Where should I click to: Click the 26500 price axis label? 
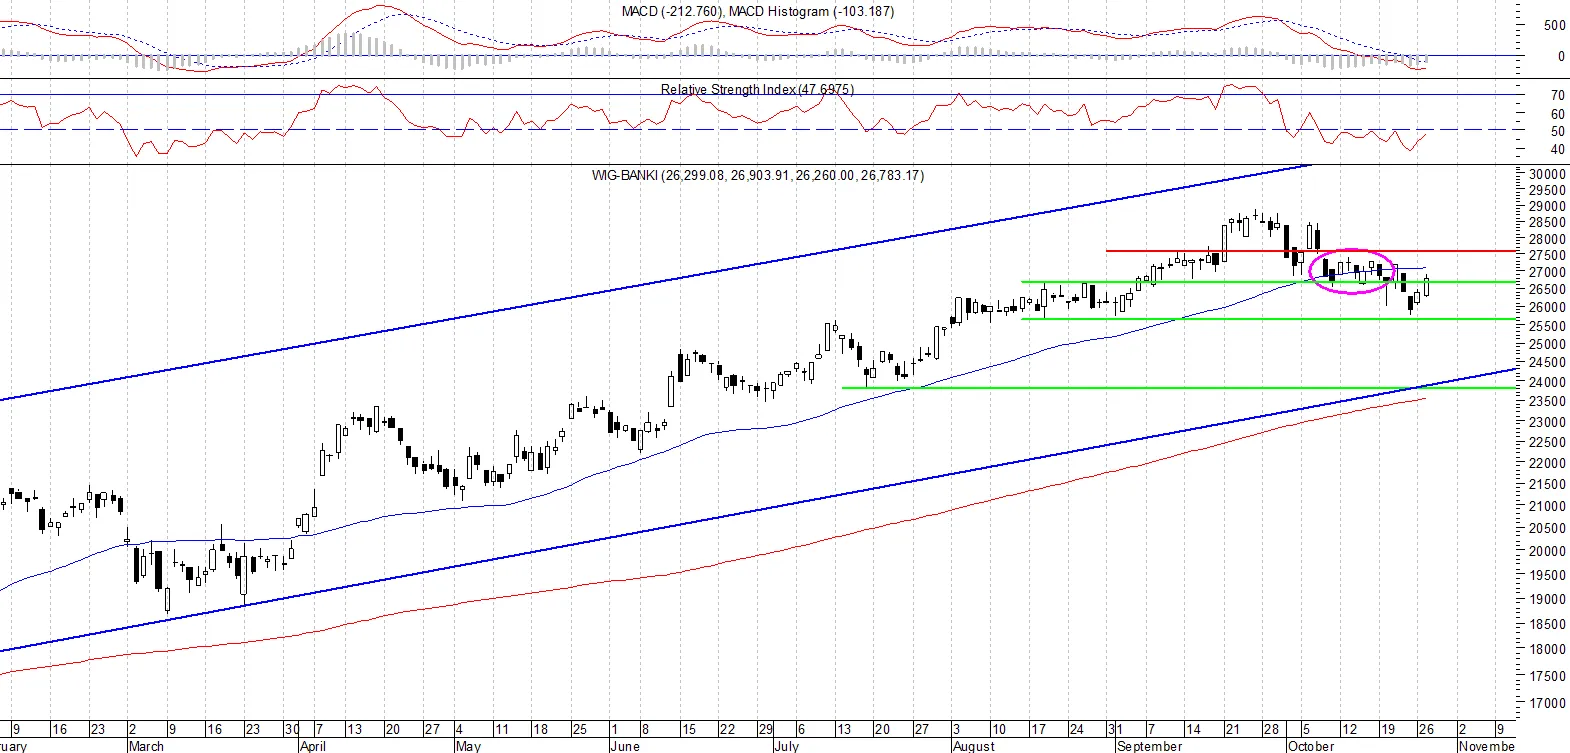pos(1547,290)
